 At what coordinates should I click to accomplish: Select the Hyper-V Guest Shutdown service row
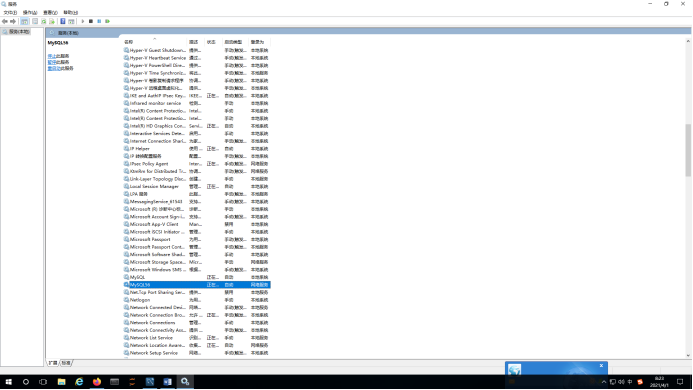(x=197, y=50)
